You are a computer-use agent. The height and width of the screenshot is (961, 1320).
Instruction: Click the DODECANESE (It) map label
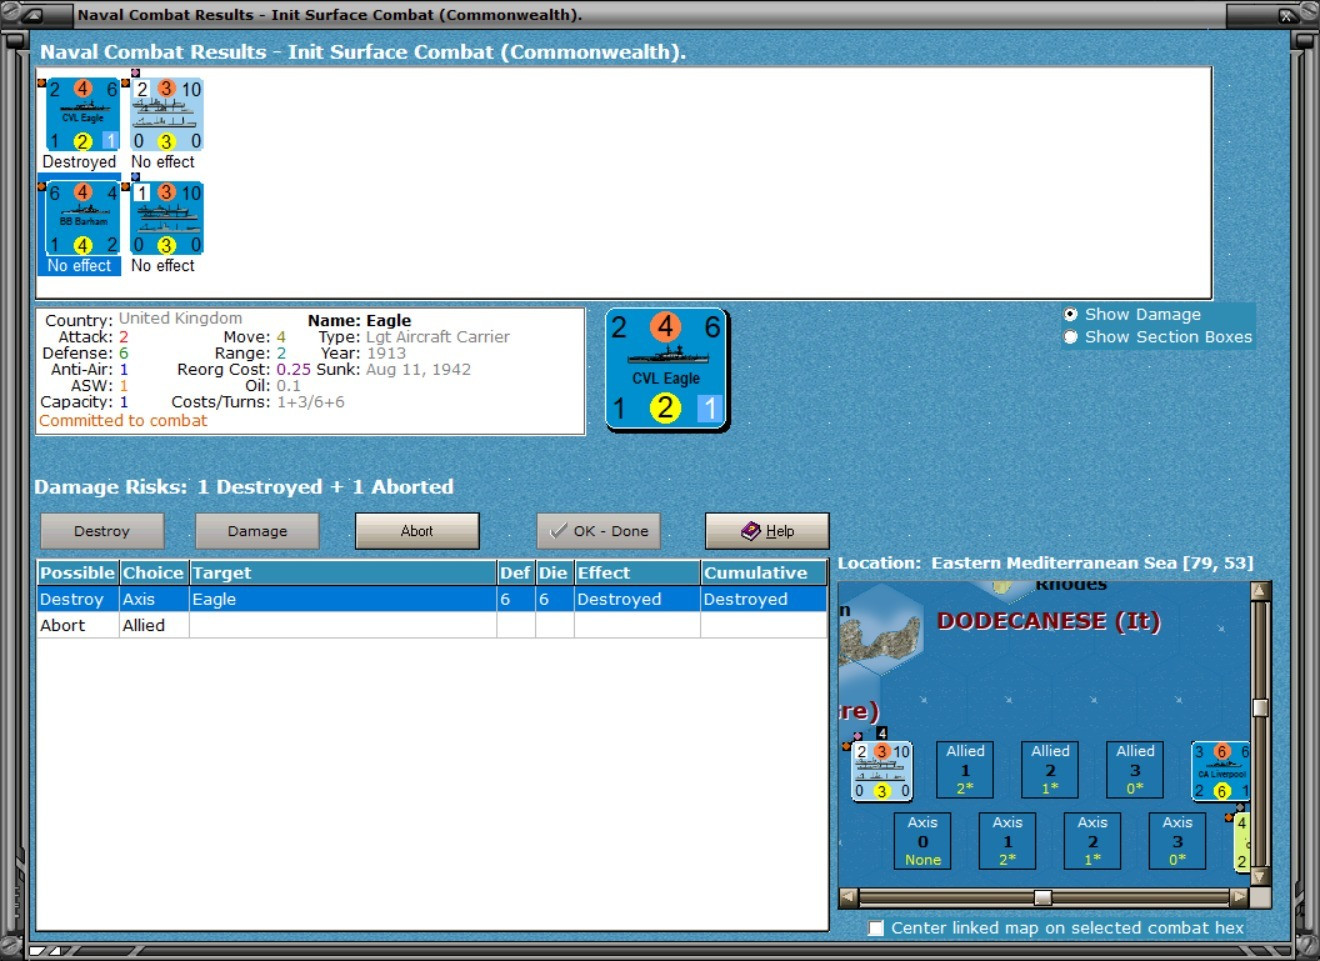[1049, 621]
